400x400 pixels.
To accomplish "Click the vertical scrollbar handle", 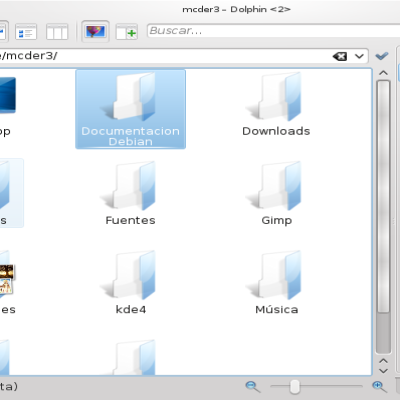I will (x=383, y=197).
